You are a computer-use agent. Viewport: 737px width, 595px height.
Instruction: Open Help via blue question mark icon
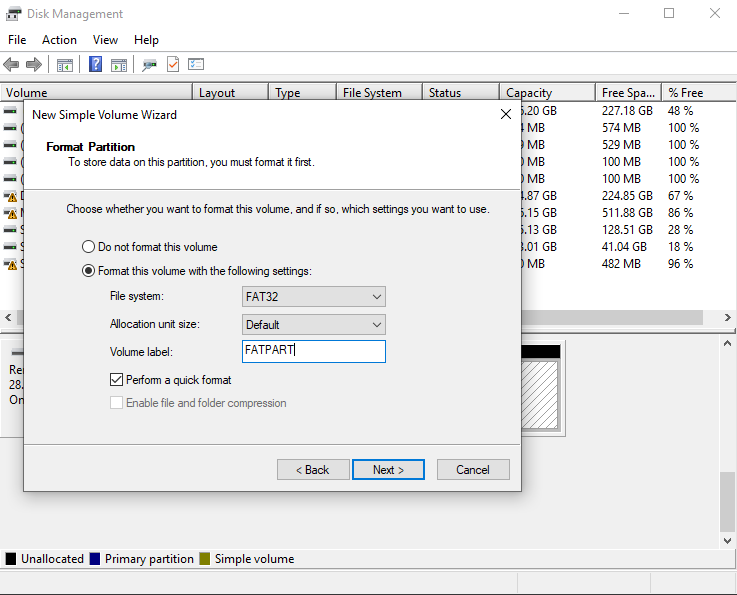click(x=96, y=65)
